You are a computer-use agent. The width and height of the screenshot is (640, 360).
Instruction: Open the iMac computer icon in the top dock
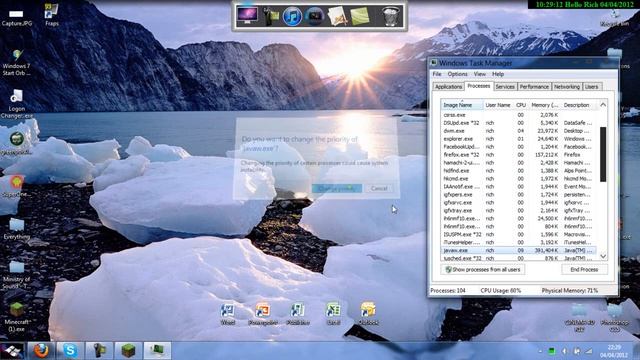coord(248,16)
